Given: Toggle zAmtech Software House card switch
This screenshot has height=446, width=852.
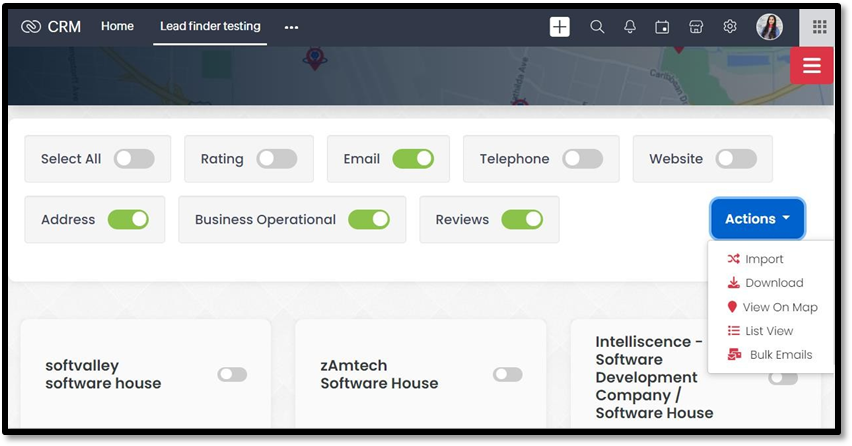Looking at the screenshot, I should tap(508, 374).
